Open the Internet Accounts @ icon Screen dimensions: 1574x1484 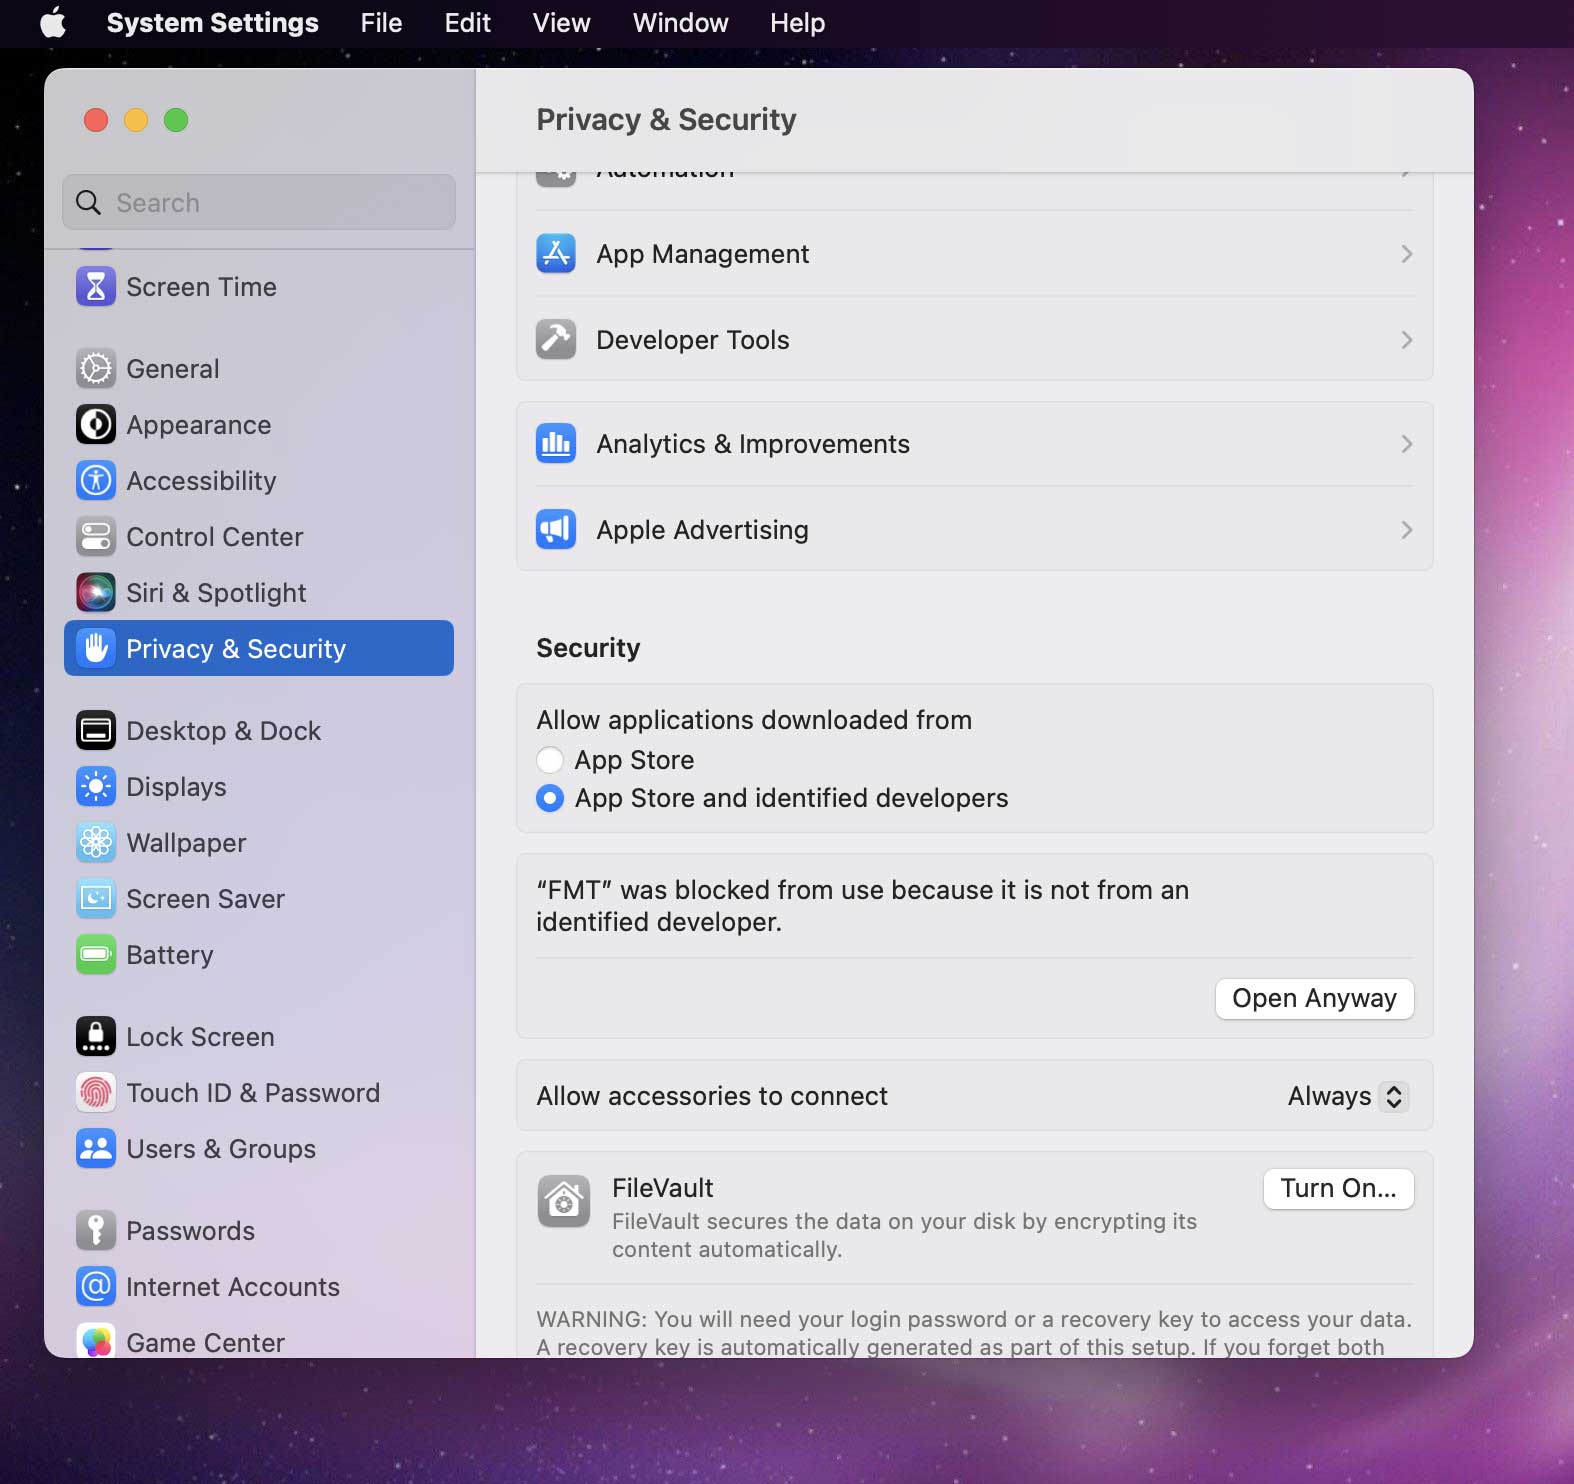point(96,1287)
